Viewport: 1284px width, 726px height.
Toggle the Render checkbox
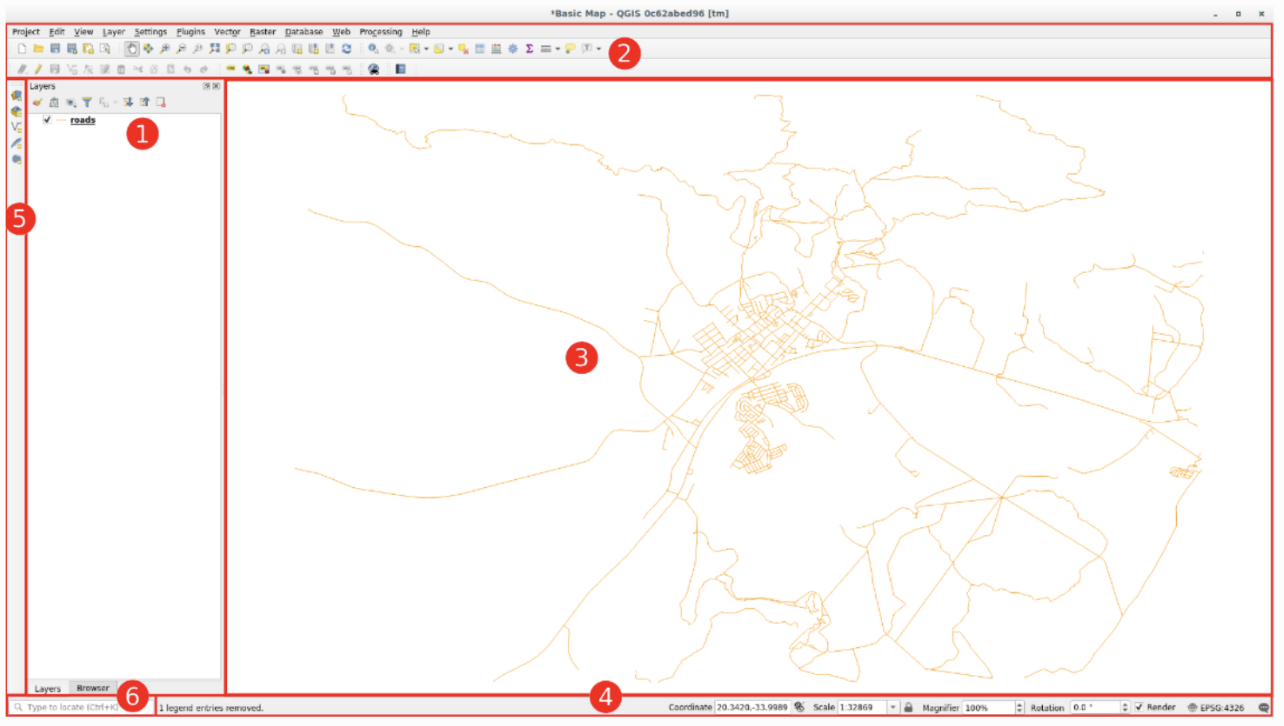coord(1139,707)
